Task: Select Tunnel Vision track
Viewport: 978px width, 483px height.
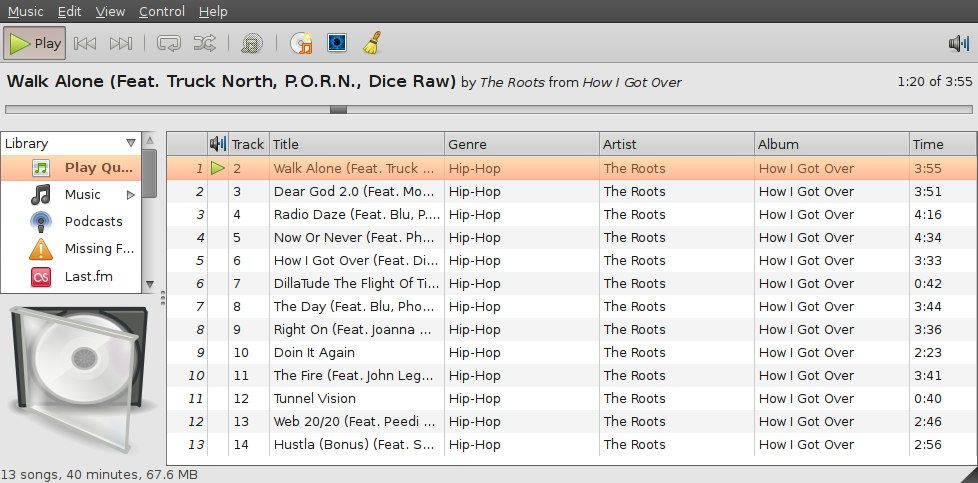Action: (571, 399)
